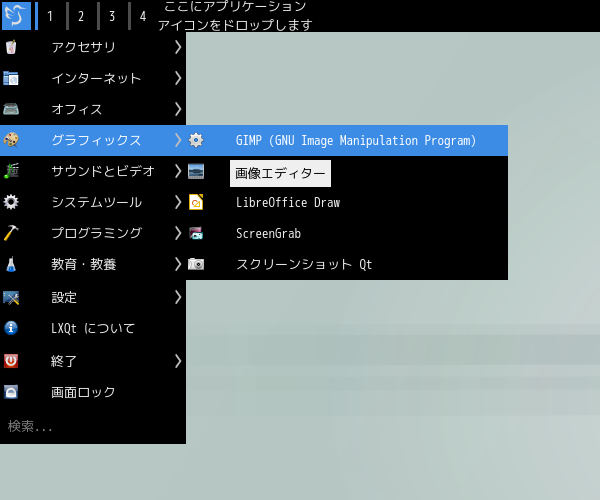600x500 pixels.
Task: Expand the アクセサリ submenu arrow
Action: [x=178, y=47]
